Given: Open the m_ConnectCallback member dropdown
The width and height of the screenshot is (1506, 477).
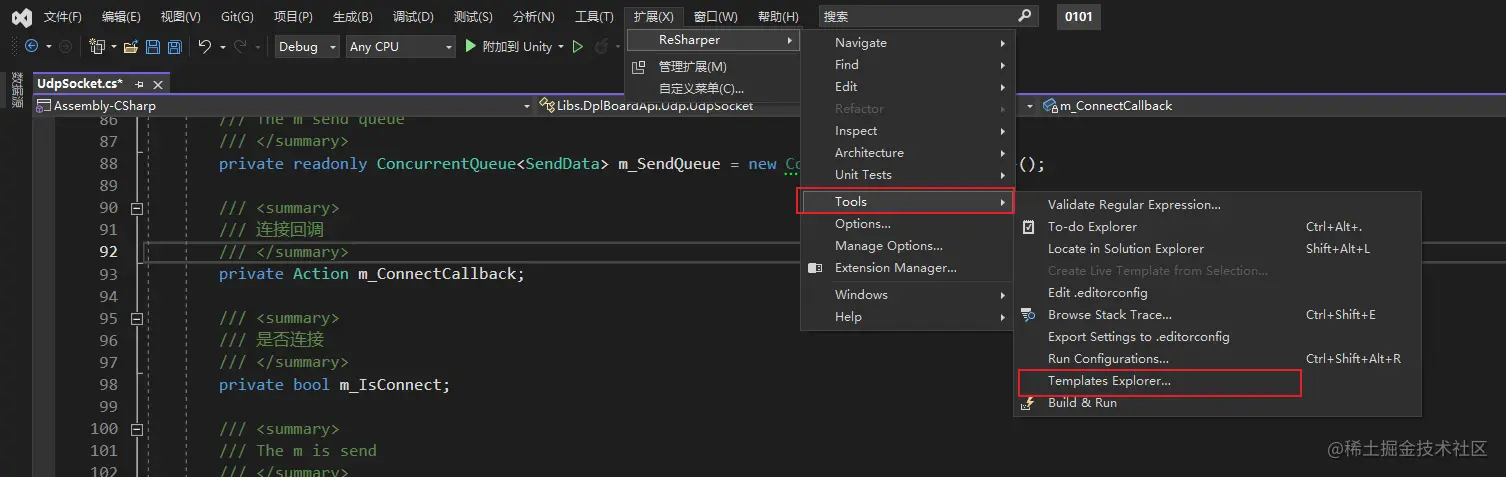Looking at the screenshot, I should click(1270, 105).
